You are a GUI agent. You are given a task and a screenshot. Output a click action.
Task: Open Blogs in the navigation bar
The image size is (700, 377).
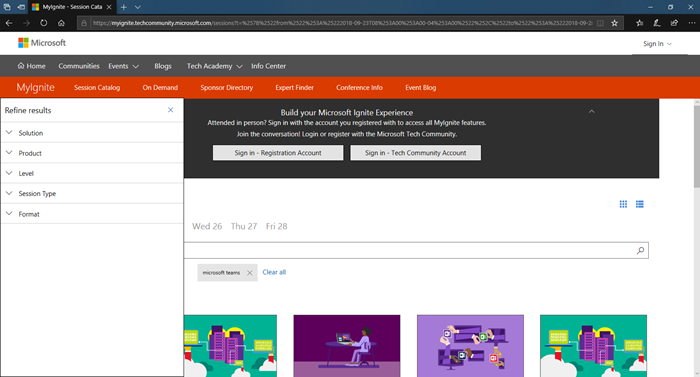pos(162,66)
